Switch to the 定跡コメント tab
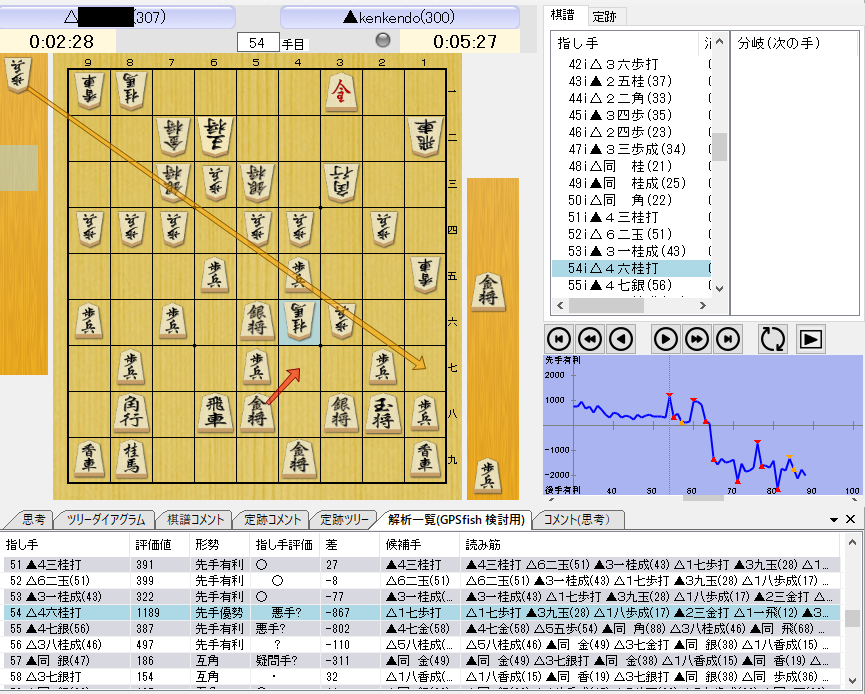865x694 pixels. pos(271,520)
